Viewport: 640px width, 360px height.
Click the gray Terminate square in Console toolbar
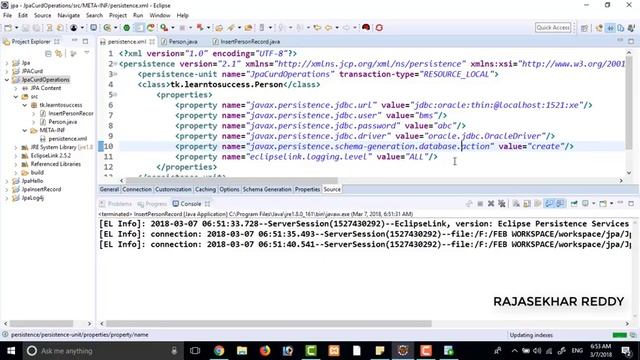coord(480,203)
